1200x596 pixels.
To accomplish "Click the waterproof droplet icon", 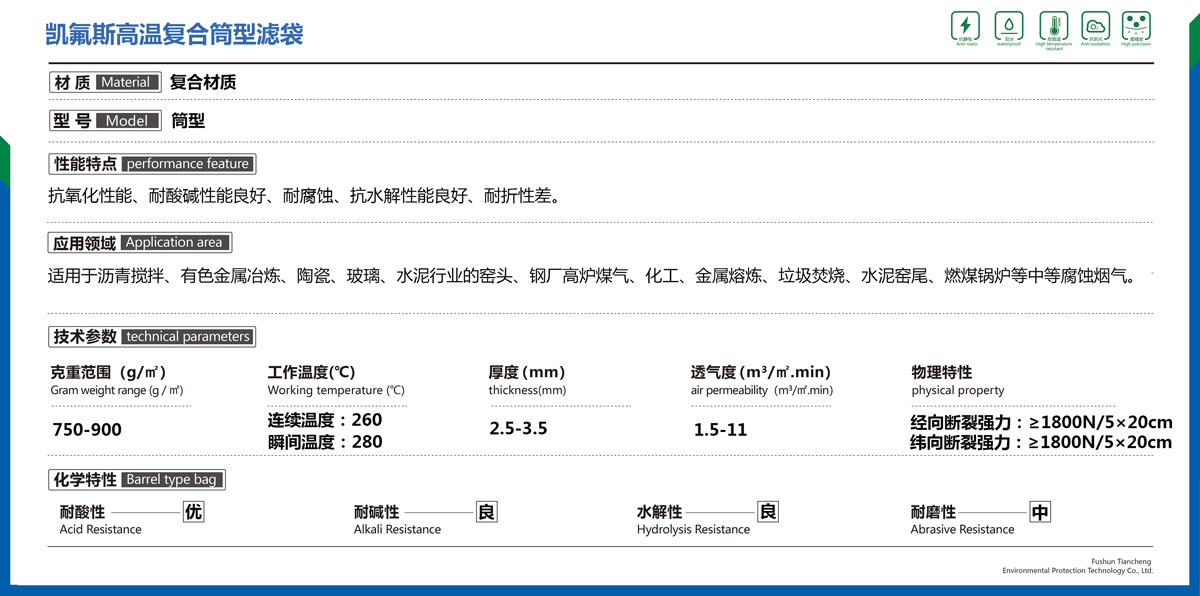I will [1008, 26].
